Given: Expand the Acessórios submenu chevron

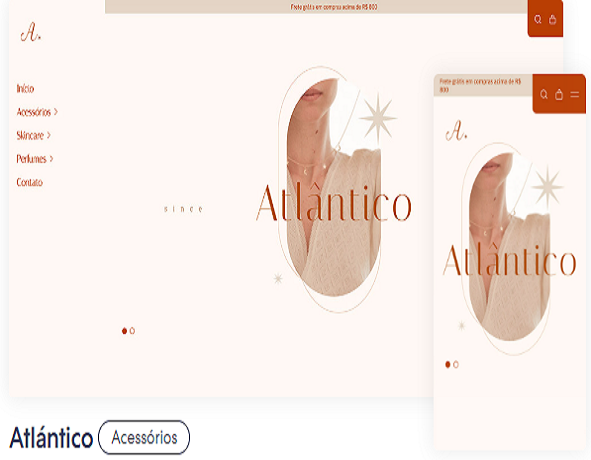Looking at the screenshot, I should pyautogui.click(x=56, y=112).
